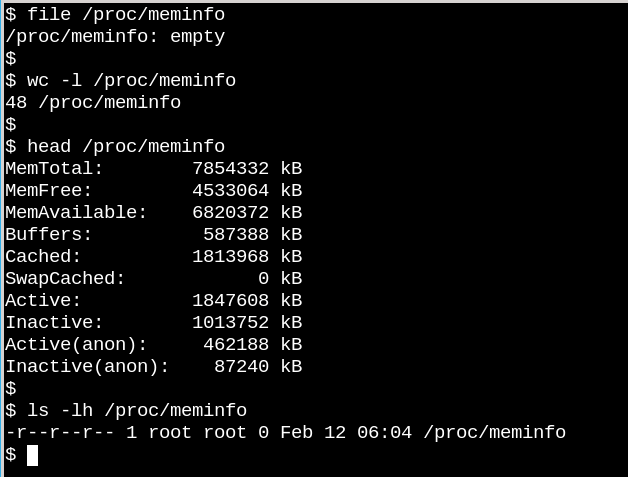
Task: Click the "file /proc/meminfo" command line
Action: (125, 15)
